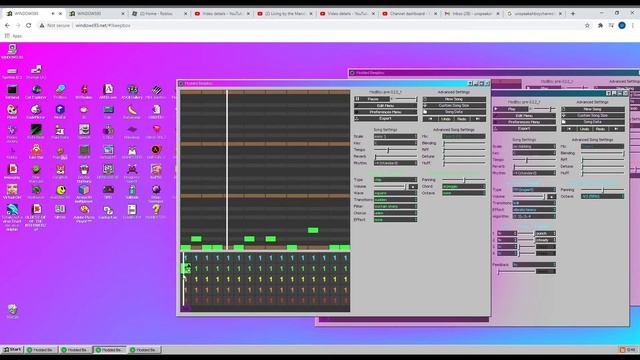Screen dimensions: 640x360
Task: Adjust the Panning slider in front window
Action: pos(464,180)
